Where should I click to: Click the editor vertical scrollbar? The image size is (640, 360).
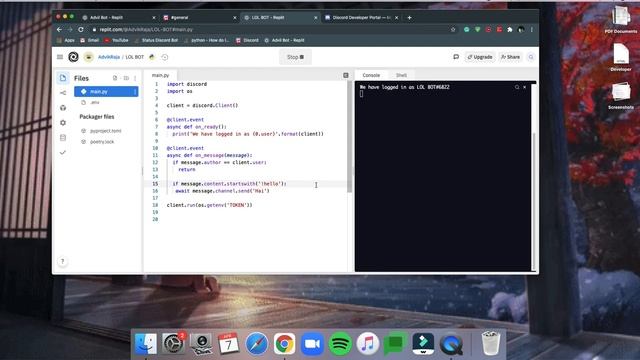tap(349, 137)
